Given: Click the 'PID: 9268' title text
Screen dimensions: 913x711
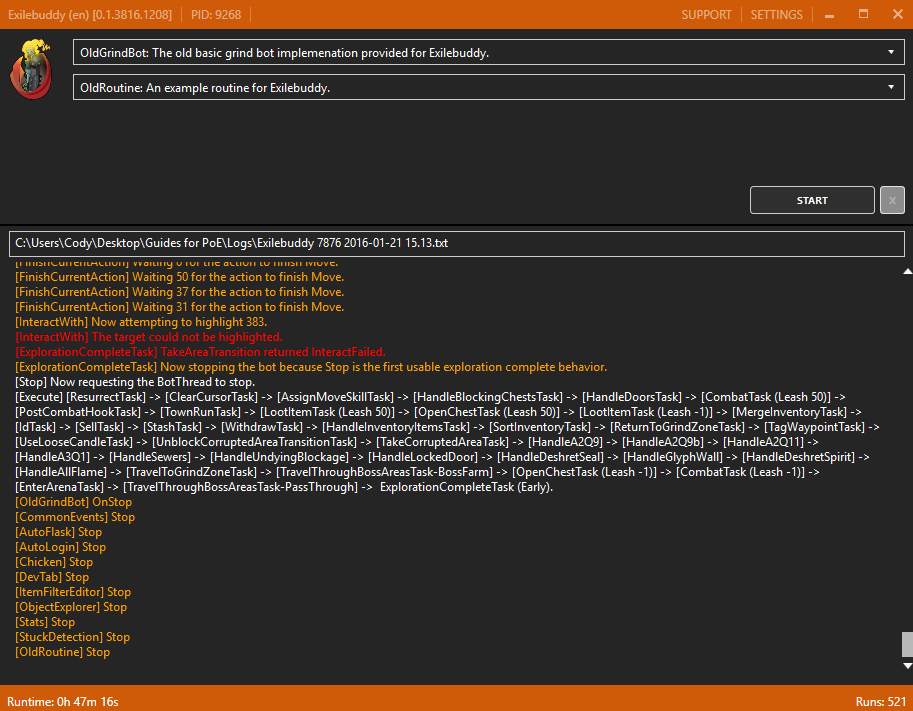Looking at the screenshot, I should 215,15.
